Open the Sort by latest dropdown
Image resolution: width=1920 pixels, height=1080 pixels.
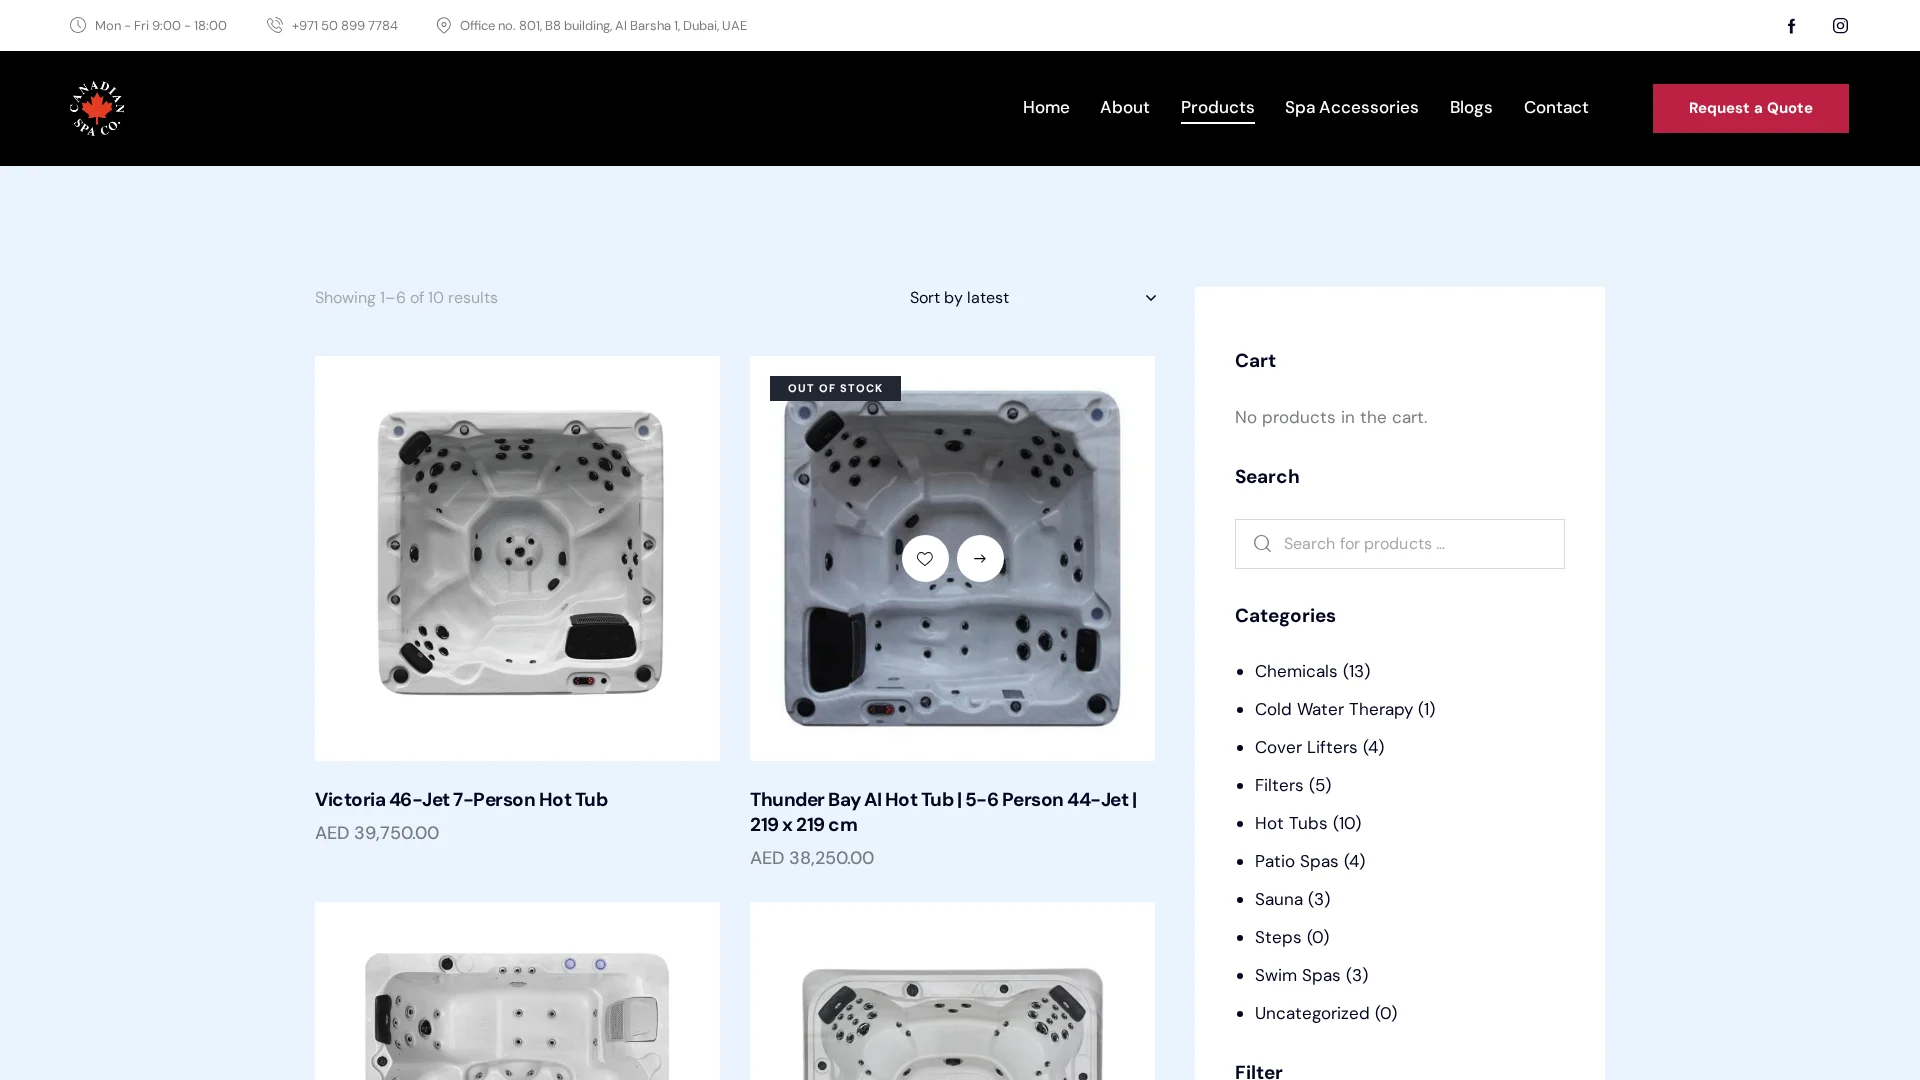pyautogui.click(x=1032, y=298)
